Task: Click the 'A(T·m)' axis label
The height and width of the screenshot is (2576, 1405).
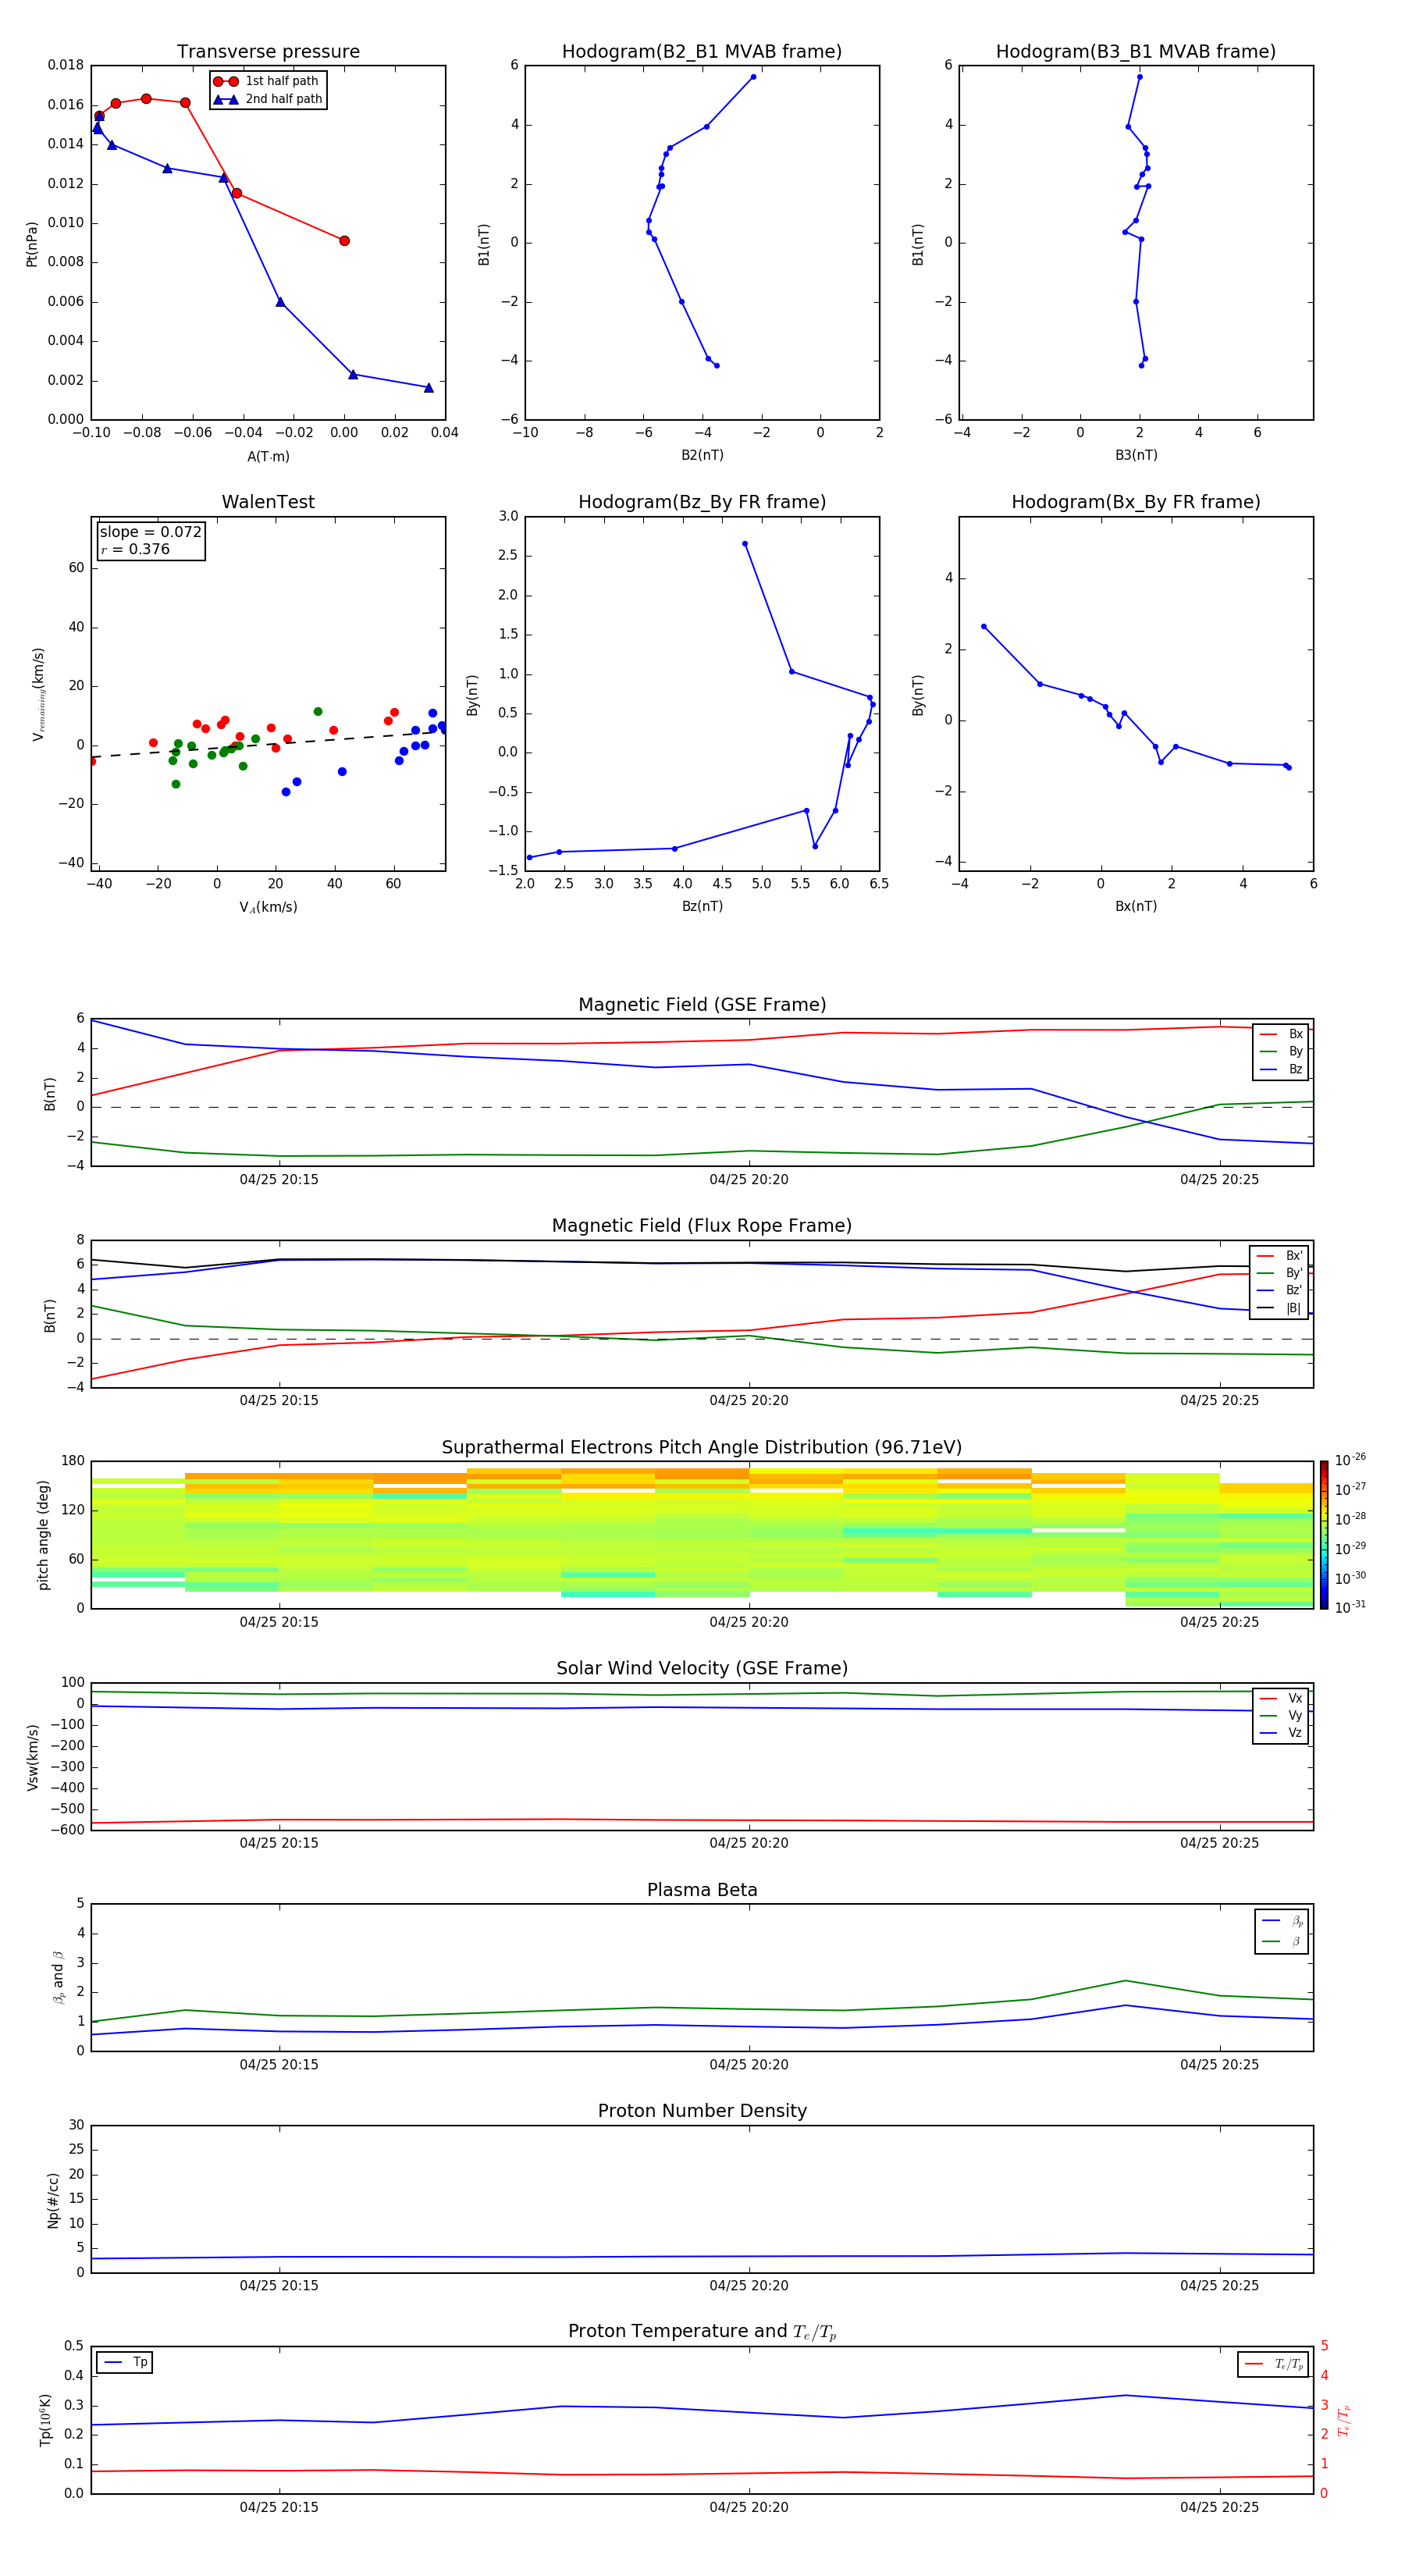Action: [268, 457]
